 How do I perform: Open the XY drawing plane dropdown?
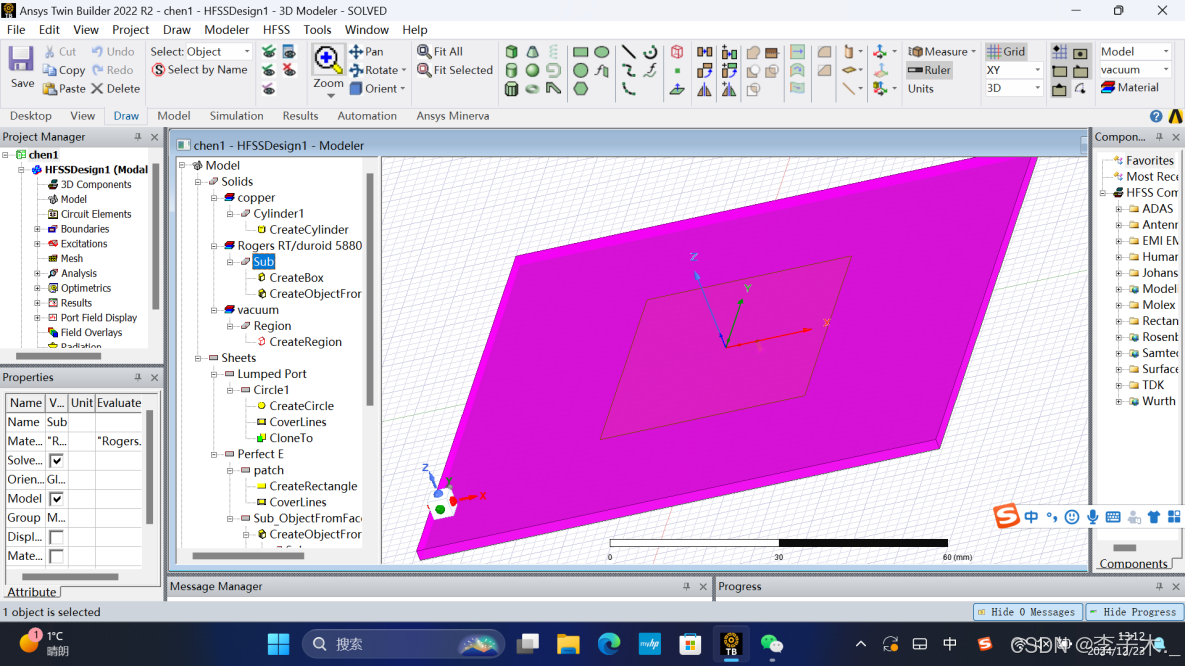[1013, 70]
